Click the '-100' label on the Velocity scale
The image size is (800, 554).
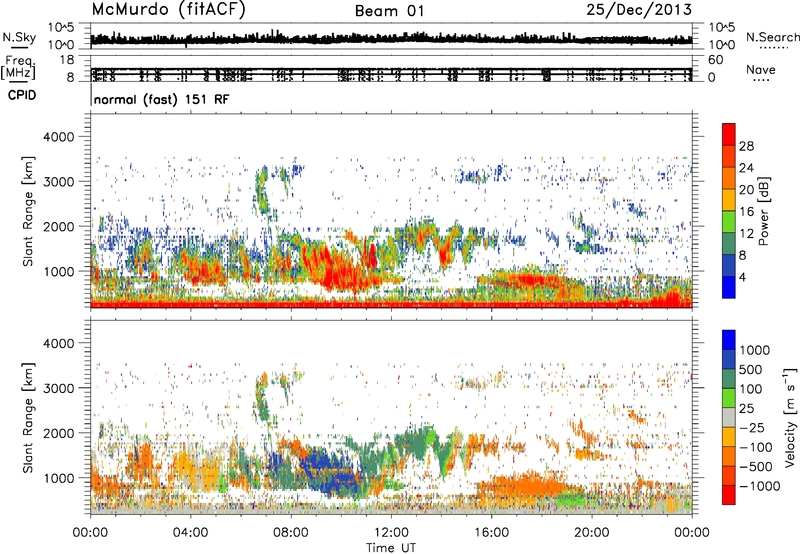[756, 447]
